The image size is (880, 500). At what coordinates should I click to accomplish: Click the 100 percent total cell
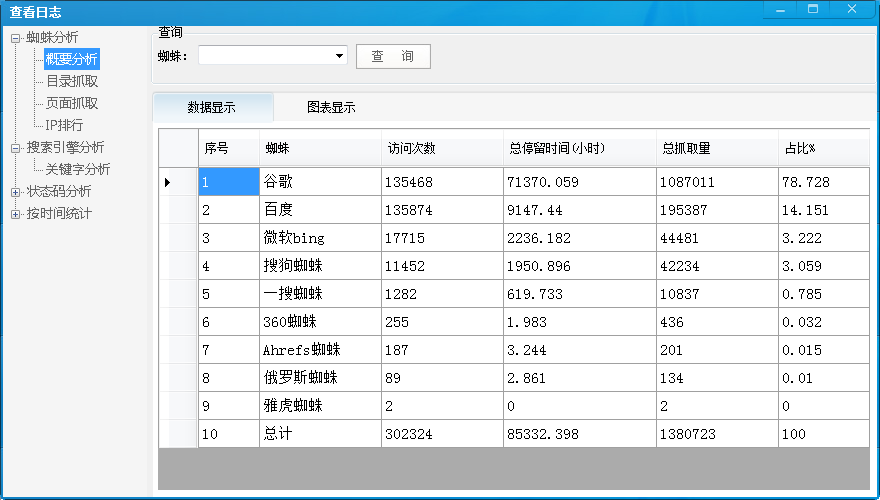pyautogui.click(x=824, y=434)
